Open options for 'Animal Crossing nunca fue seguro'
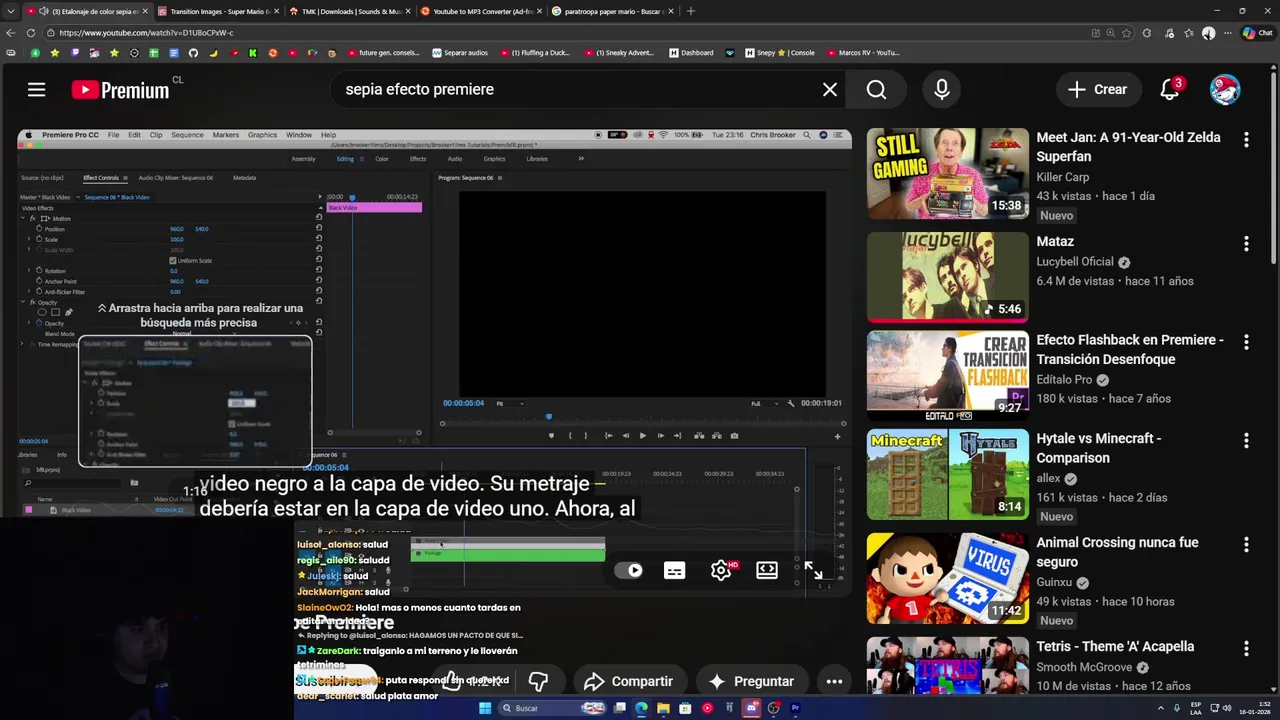This screenshot has height=720, width=1280. [x=1246, y=545]
